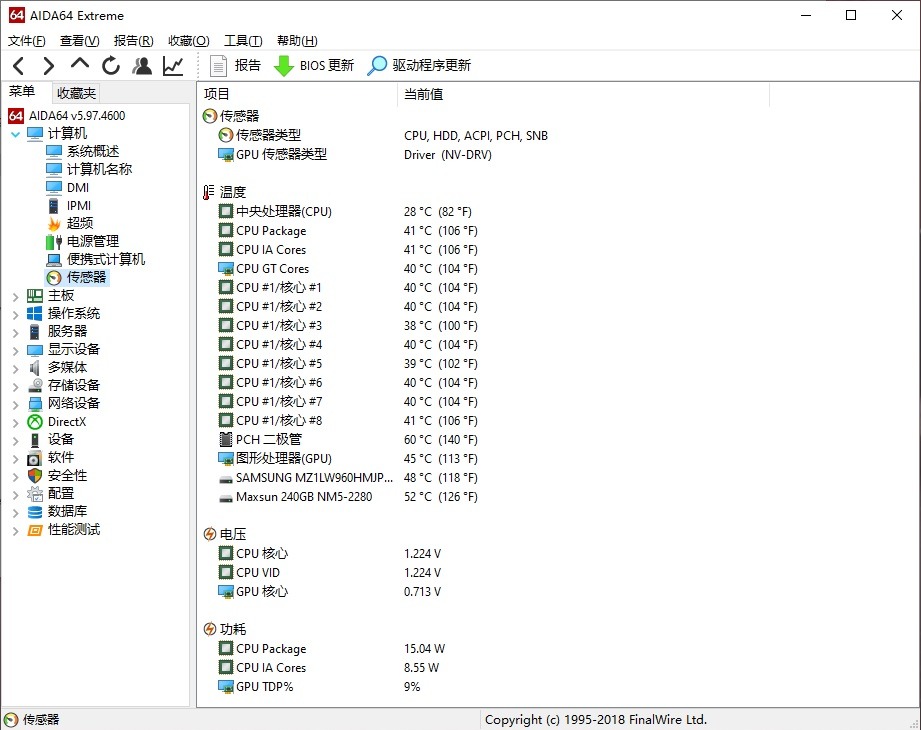This screenshot has height=730, width=921.
Task: Click the 主板 motherboard icon
Action: 35,296
